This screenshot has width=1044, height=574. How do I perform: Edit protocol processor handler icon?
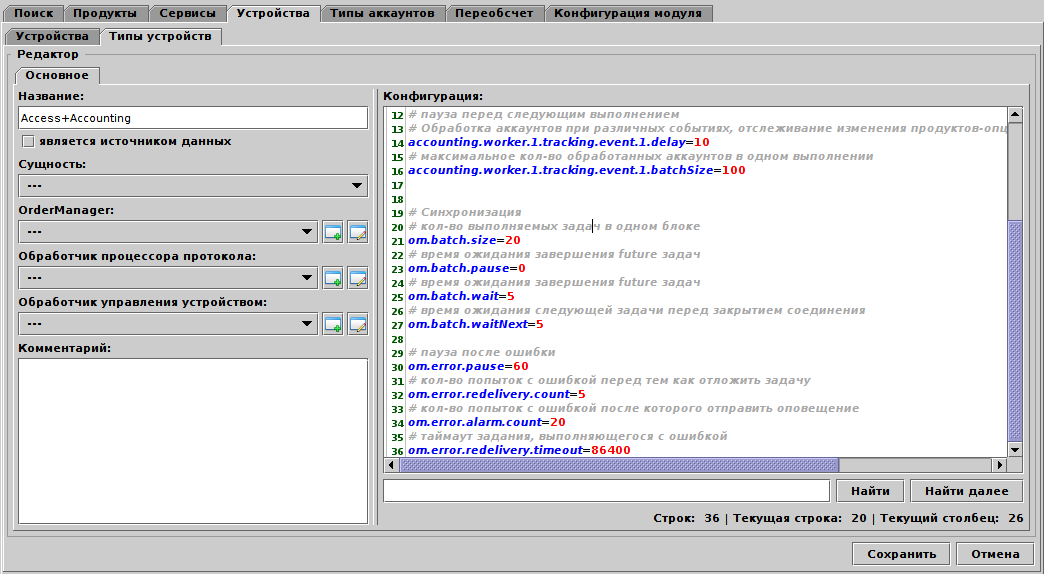coord(358,278)
